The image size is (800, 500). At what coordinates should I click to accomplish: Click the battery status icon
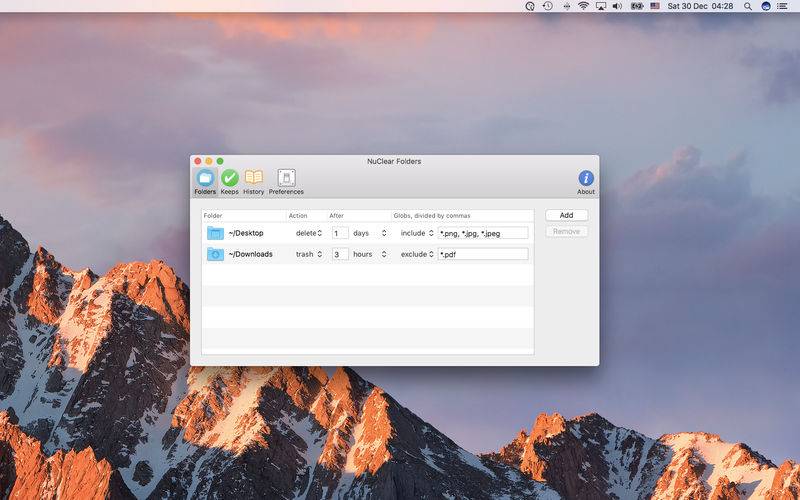[637, 6]
